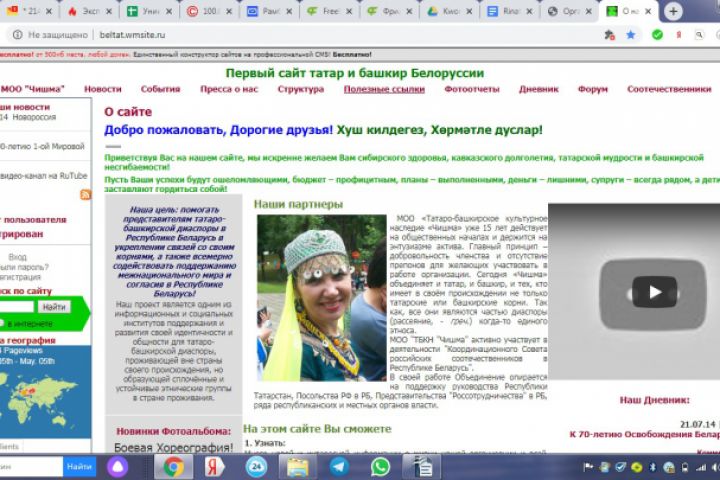Open Telegram from the taskbar
The height and width of the screenshot is (480, 720).
[x=339, y=467]
